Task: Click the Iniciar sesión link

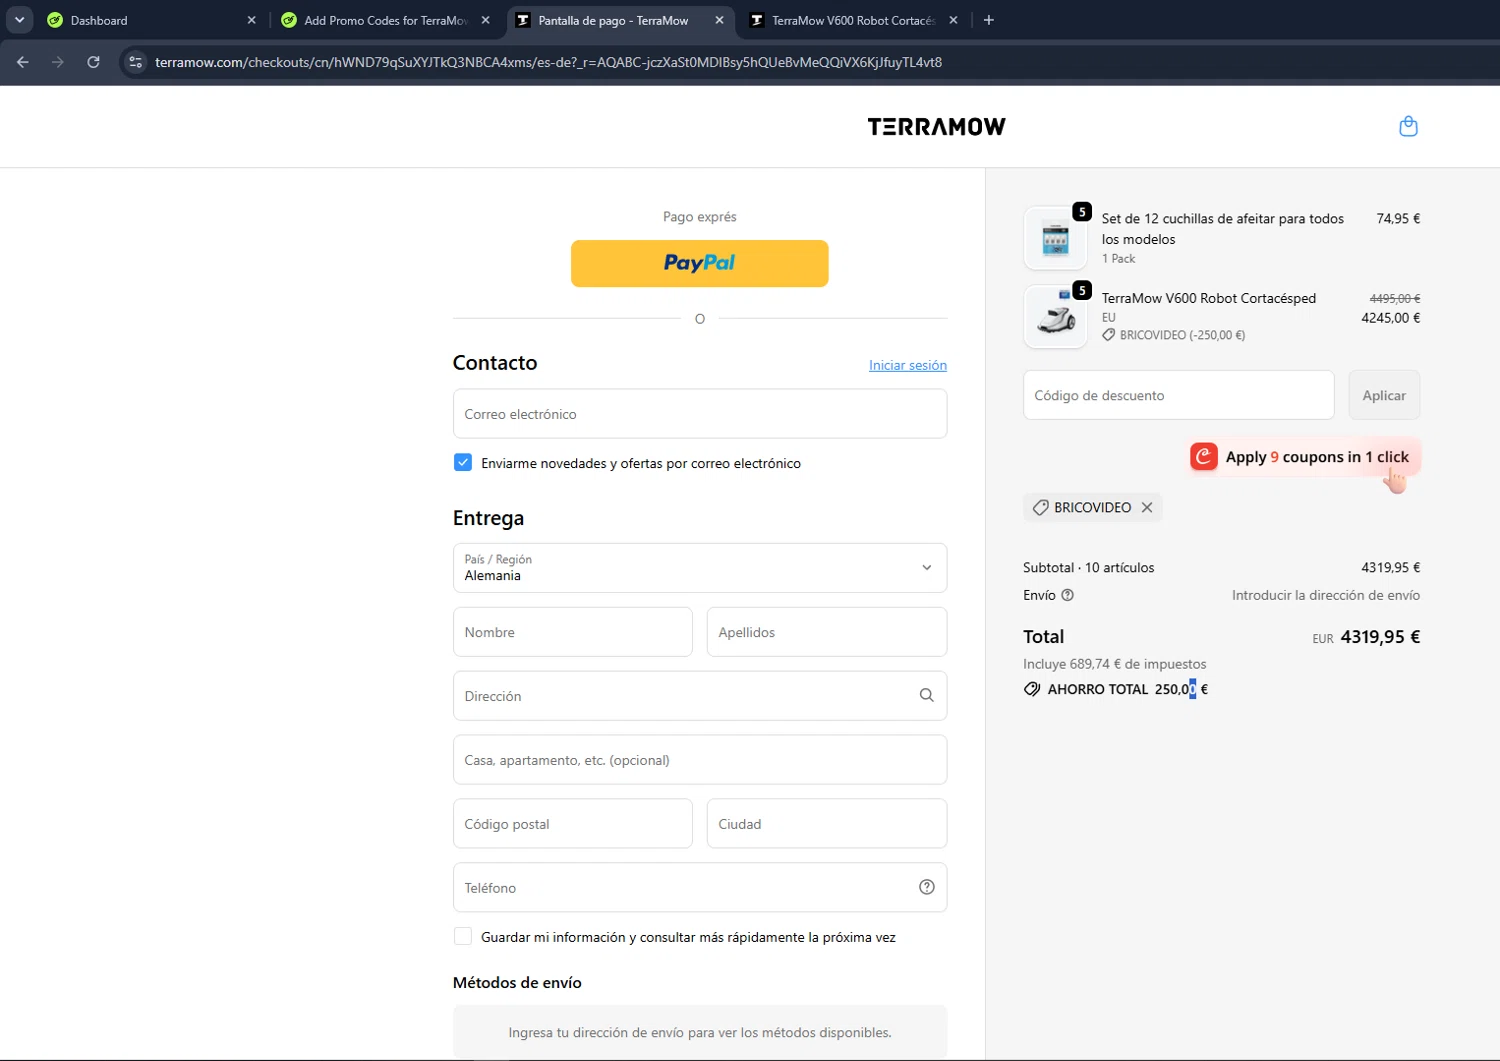Action: [908, 365]
